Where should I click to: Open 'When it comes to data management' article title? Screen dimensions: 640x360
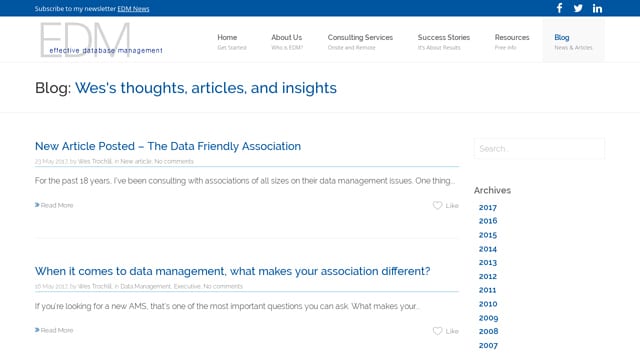pyautogui.click(x=232, y=271)
